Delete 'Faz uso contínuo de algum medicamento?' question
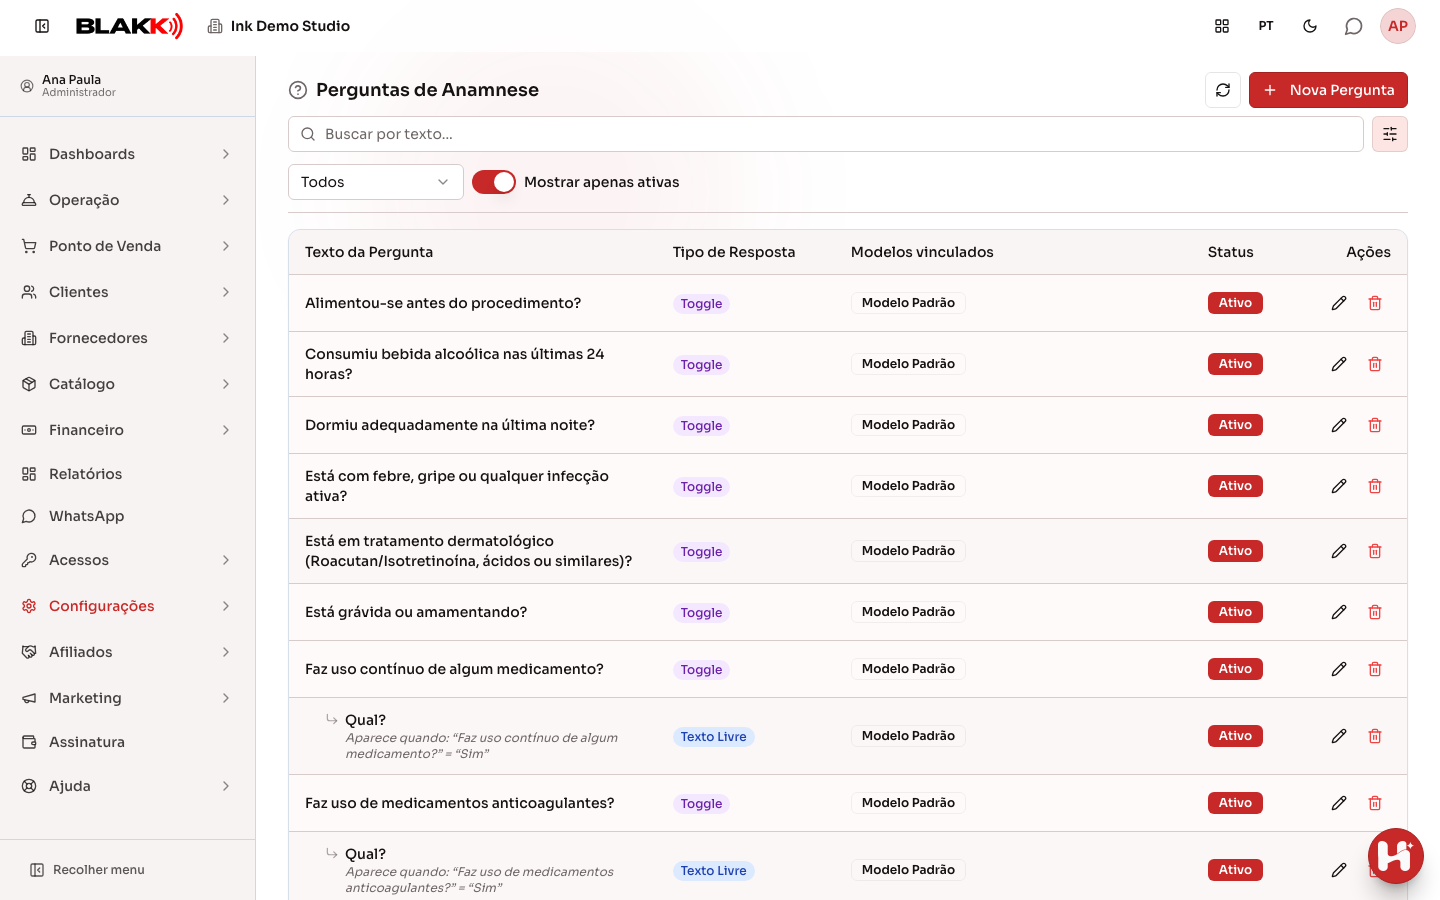The height and width of the screenshot is (900, 1440). click(1375, 669)
